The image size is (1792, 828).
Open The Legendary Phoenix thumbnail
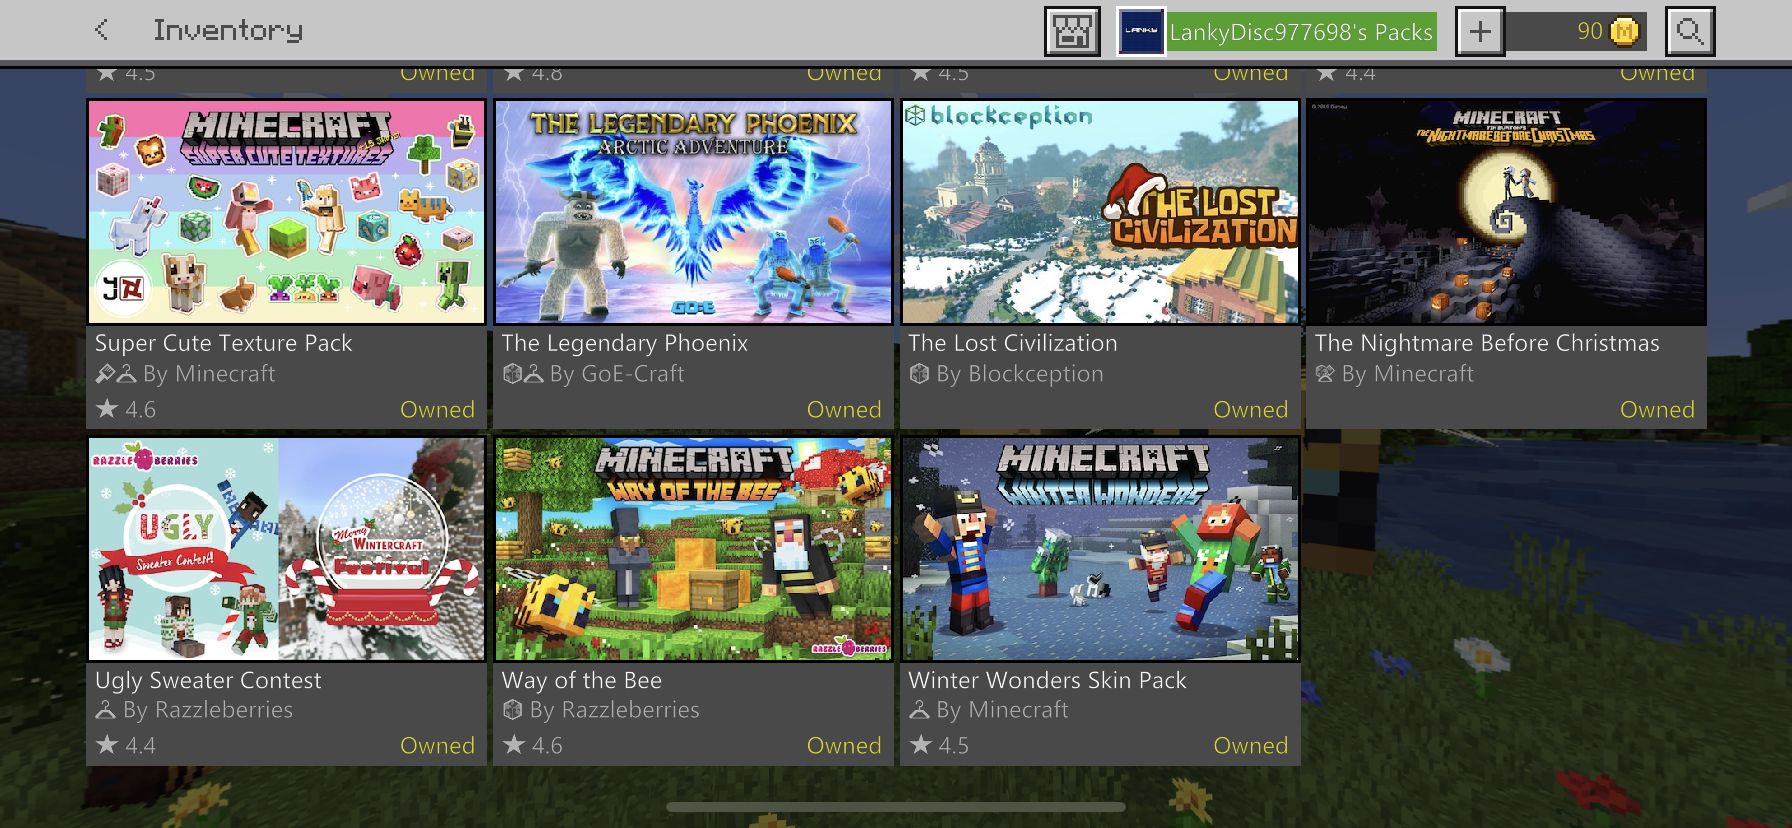click(693, 212)
